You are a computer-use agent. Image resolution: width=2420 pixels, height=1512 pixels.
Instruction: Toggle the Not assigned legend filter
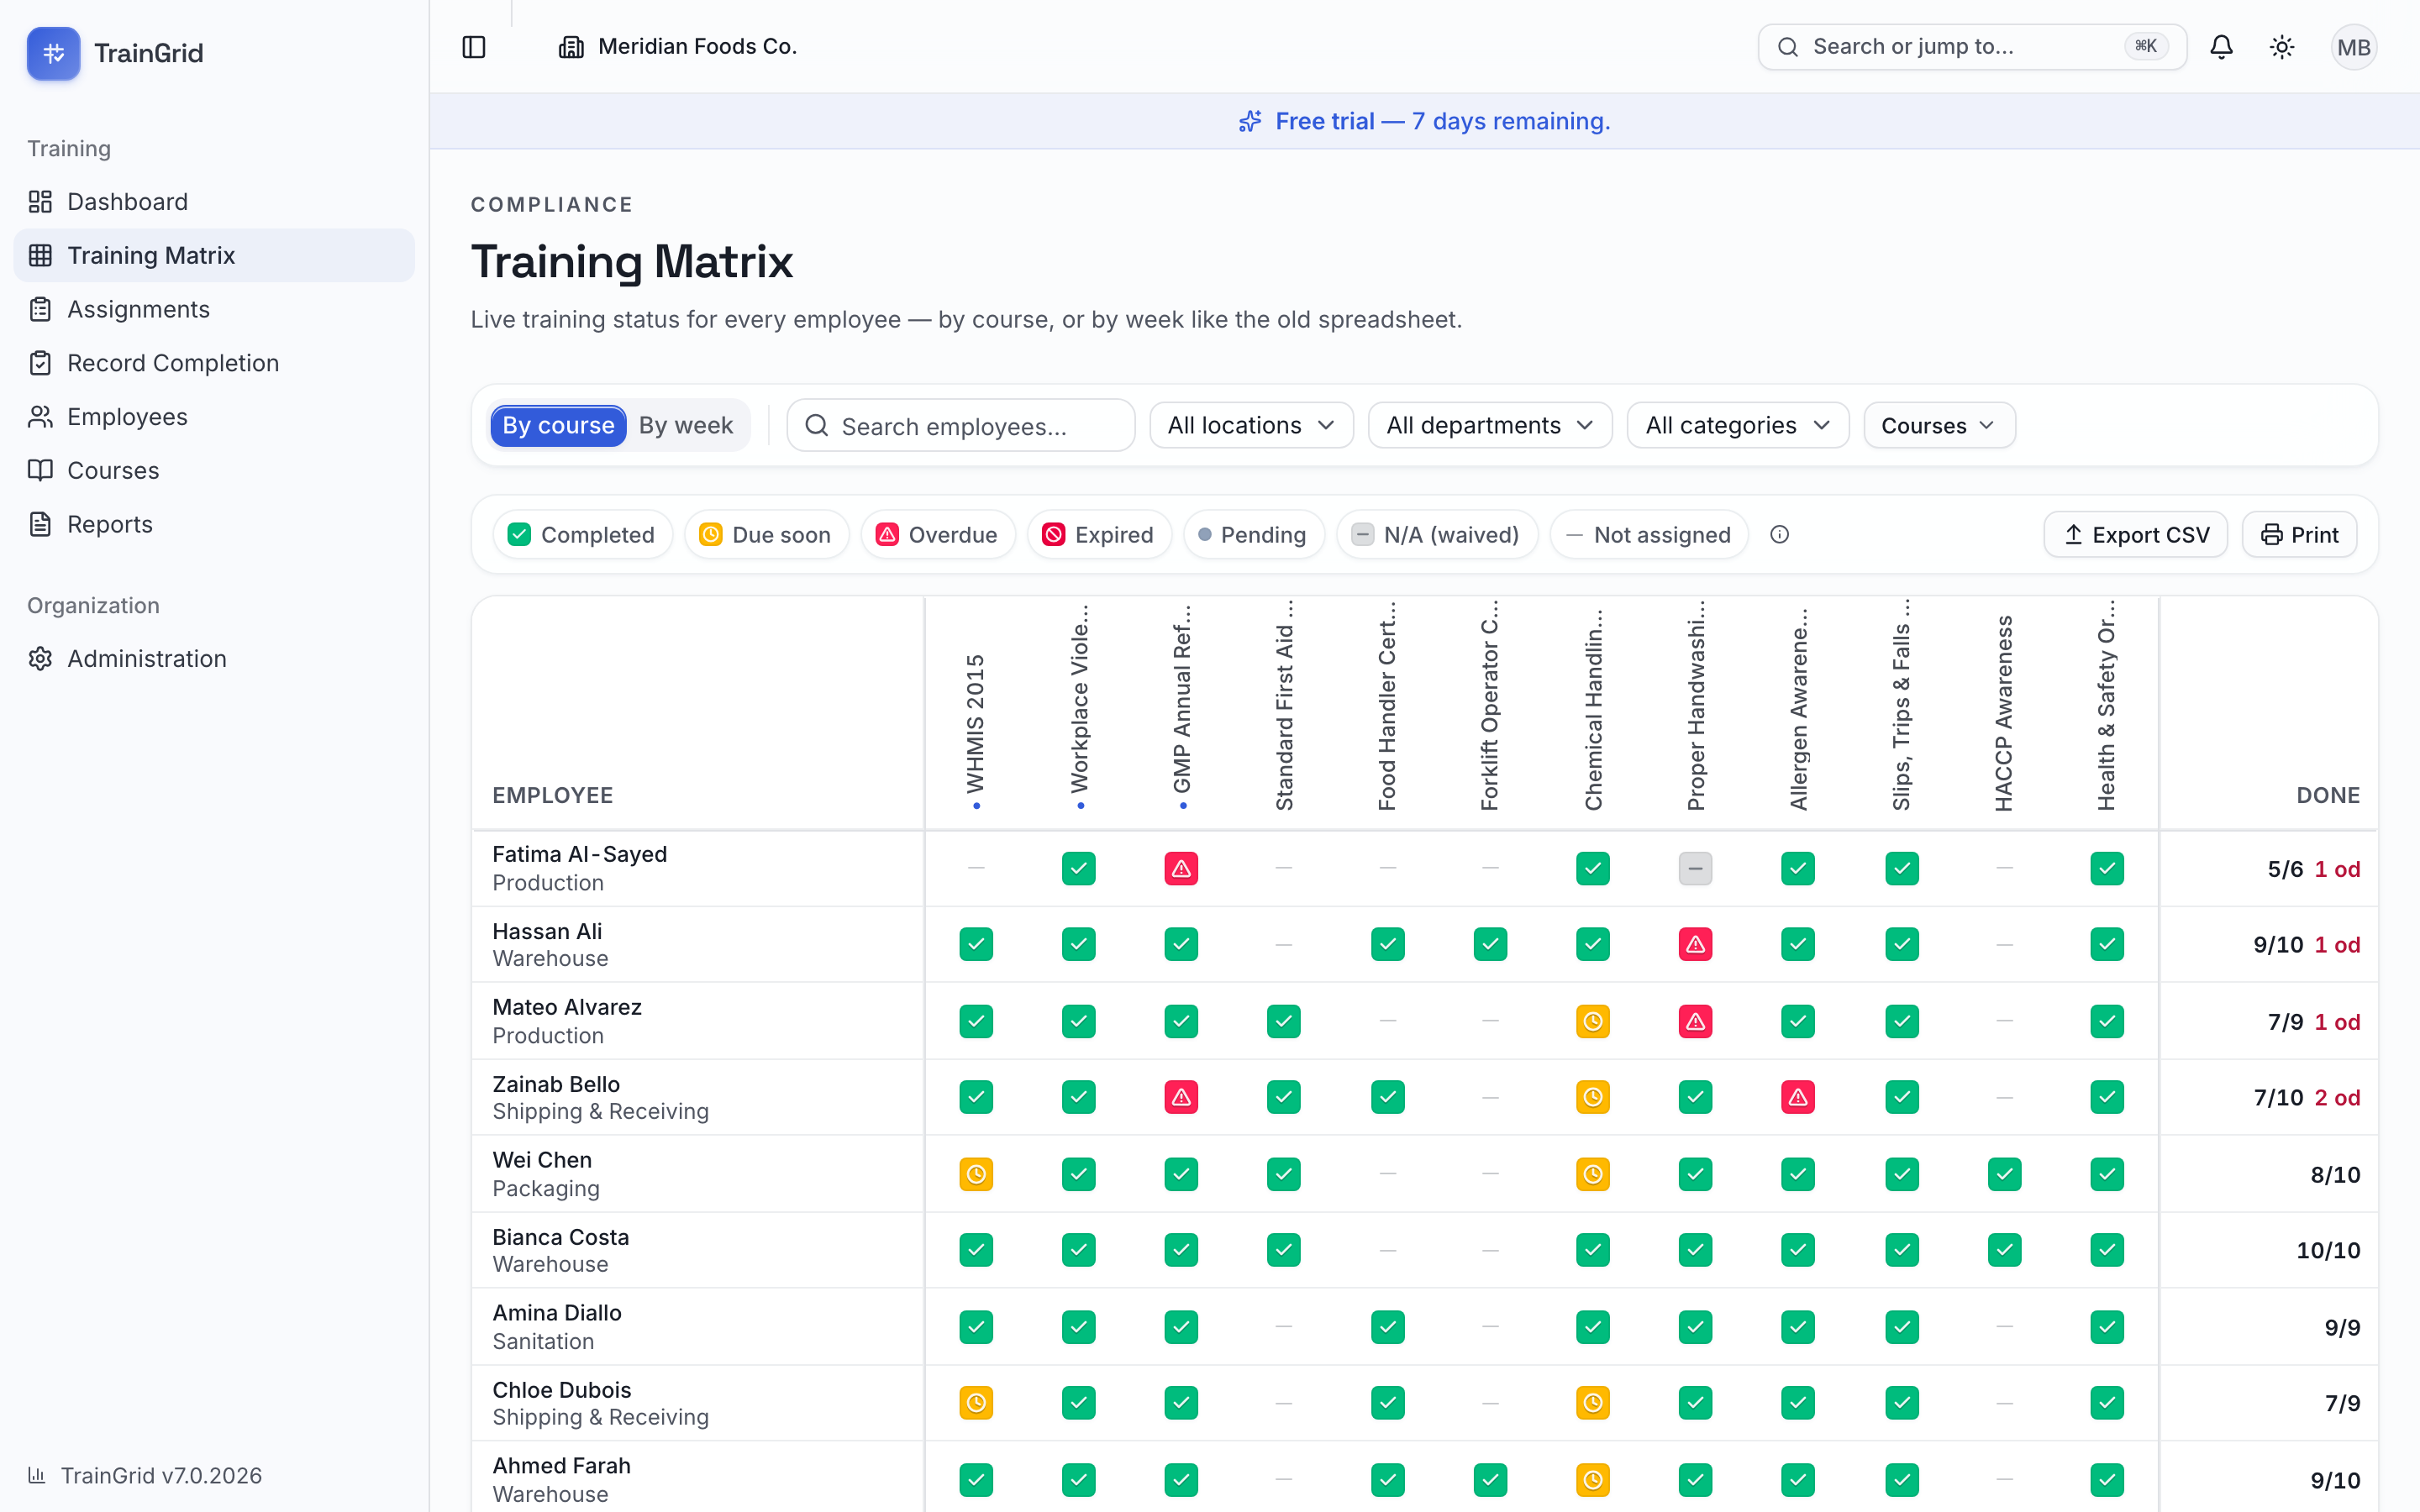[x=1648, y=535]
